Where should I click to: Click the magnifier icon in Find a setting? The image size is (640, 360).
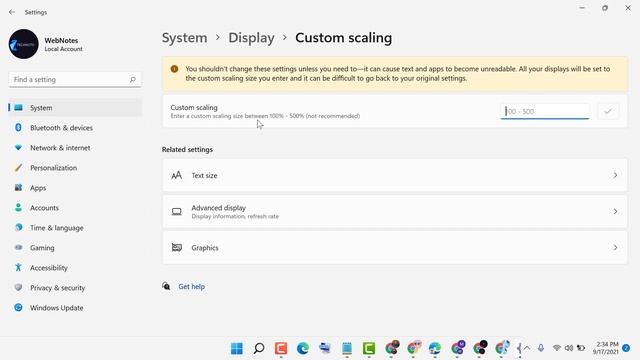coord(133,80)
